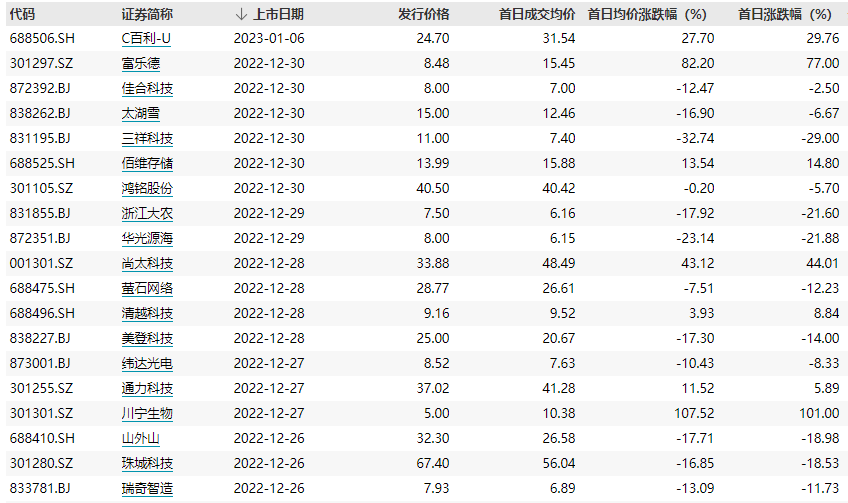Click the 川宁生物 stock link
This screenshot has width=848, height=503.
(x=146, y=414)
